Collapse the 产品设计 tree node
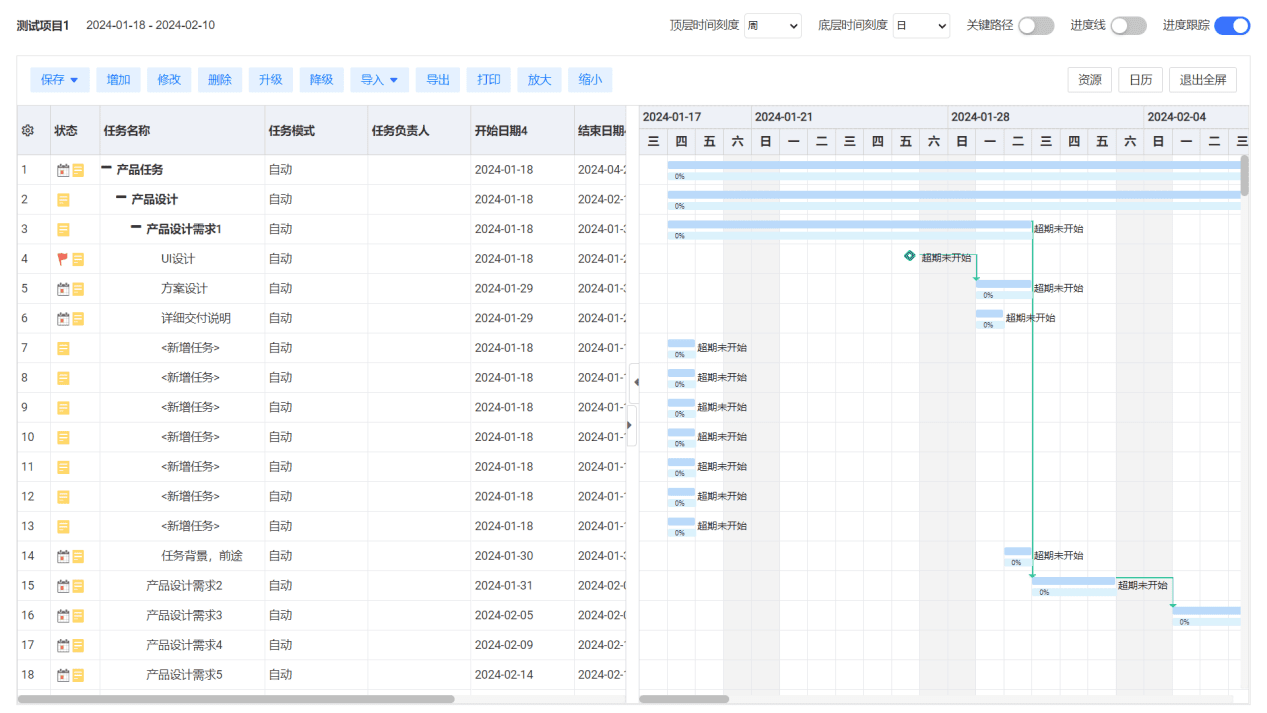Image resolution: width=1267 pixels, height=713 pixels. [121, 199]
